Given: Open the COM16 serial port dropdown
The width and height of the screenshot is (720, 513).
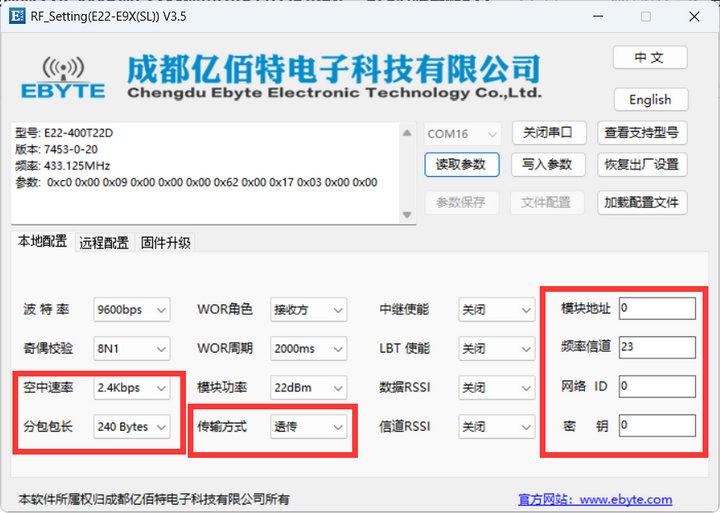Looking at the screenshot, I should [x=461, y=134].
